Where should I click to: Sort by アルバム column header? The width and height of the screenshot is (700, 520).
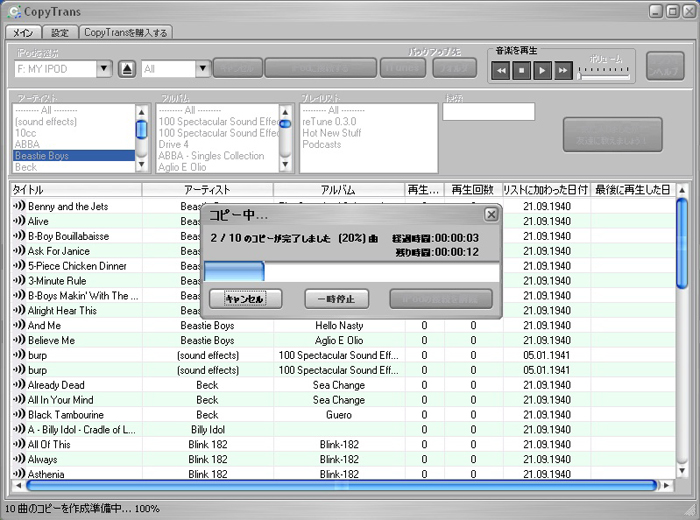(x=339, y=190)
